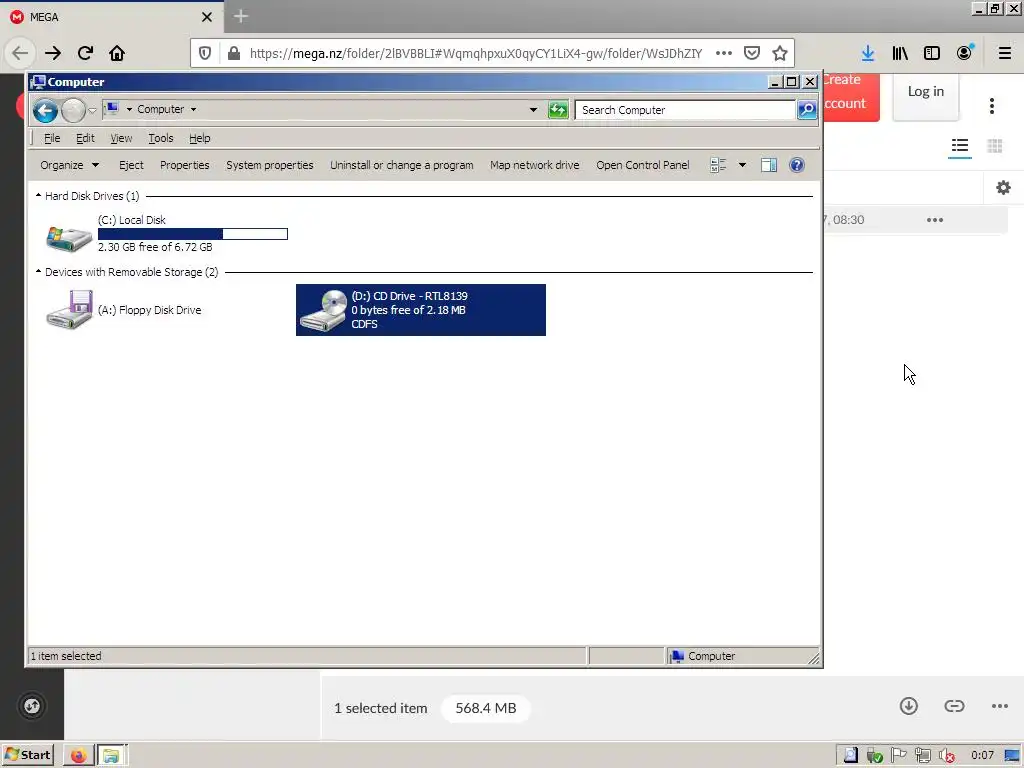
Task: Open Organize dropdown
Action: tap(69, 165)
